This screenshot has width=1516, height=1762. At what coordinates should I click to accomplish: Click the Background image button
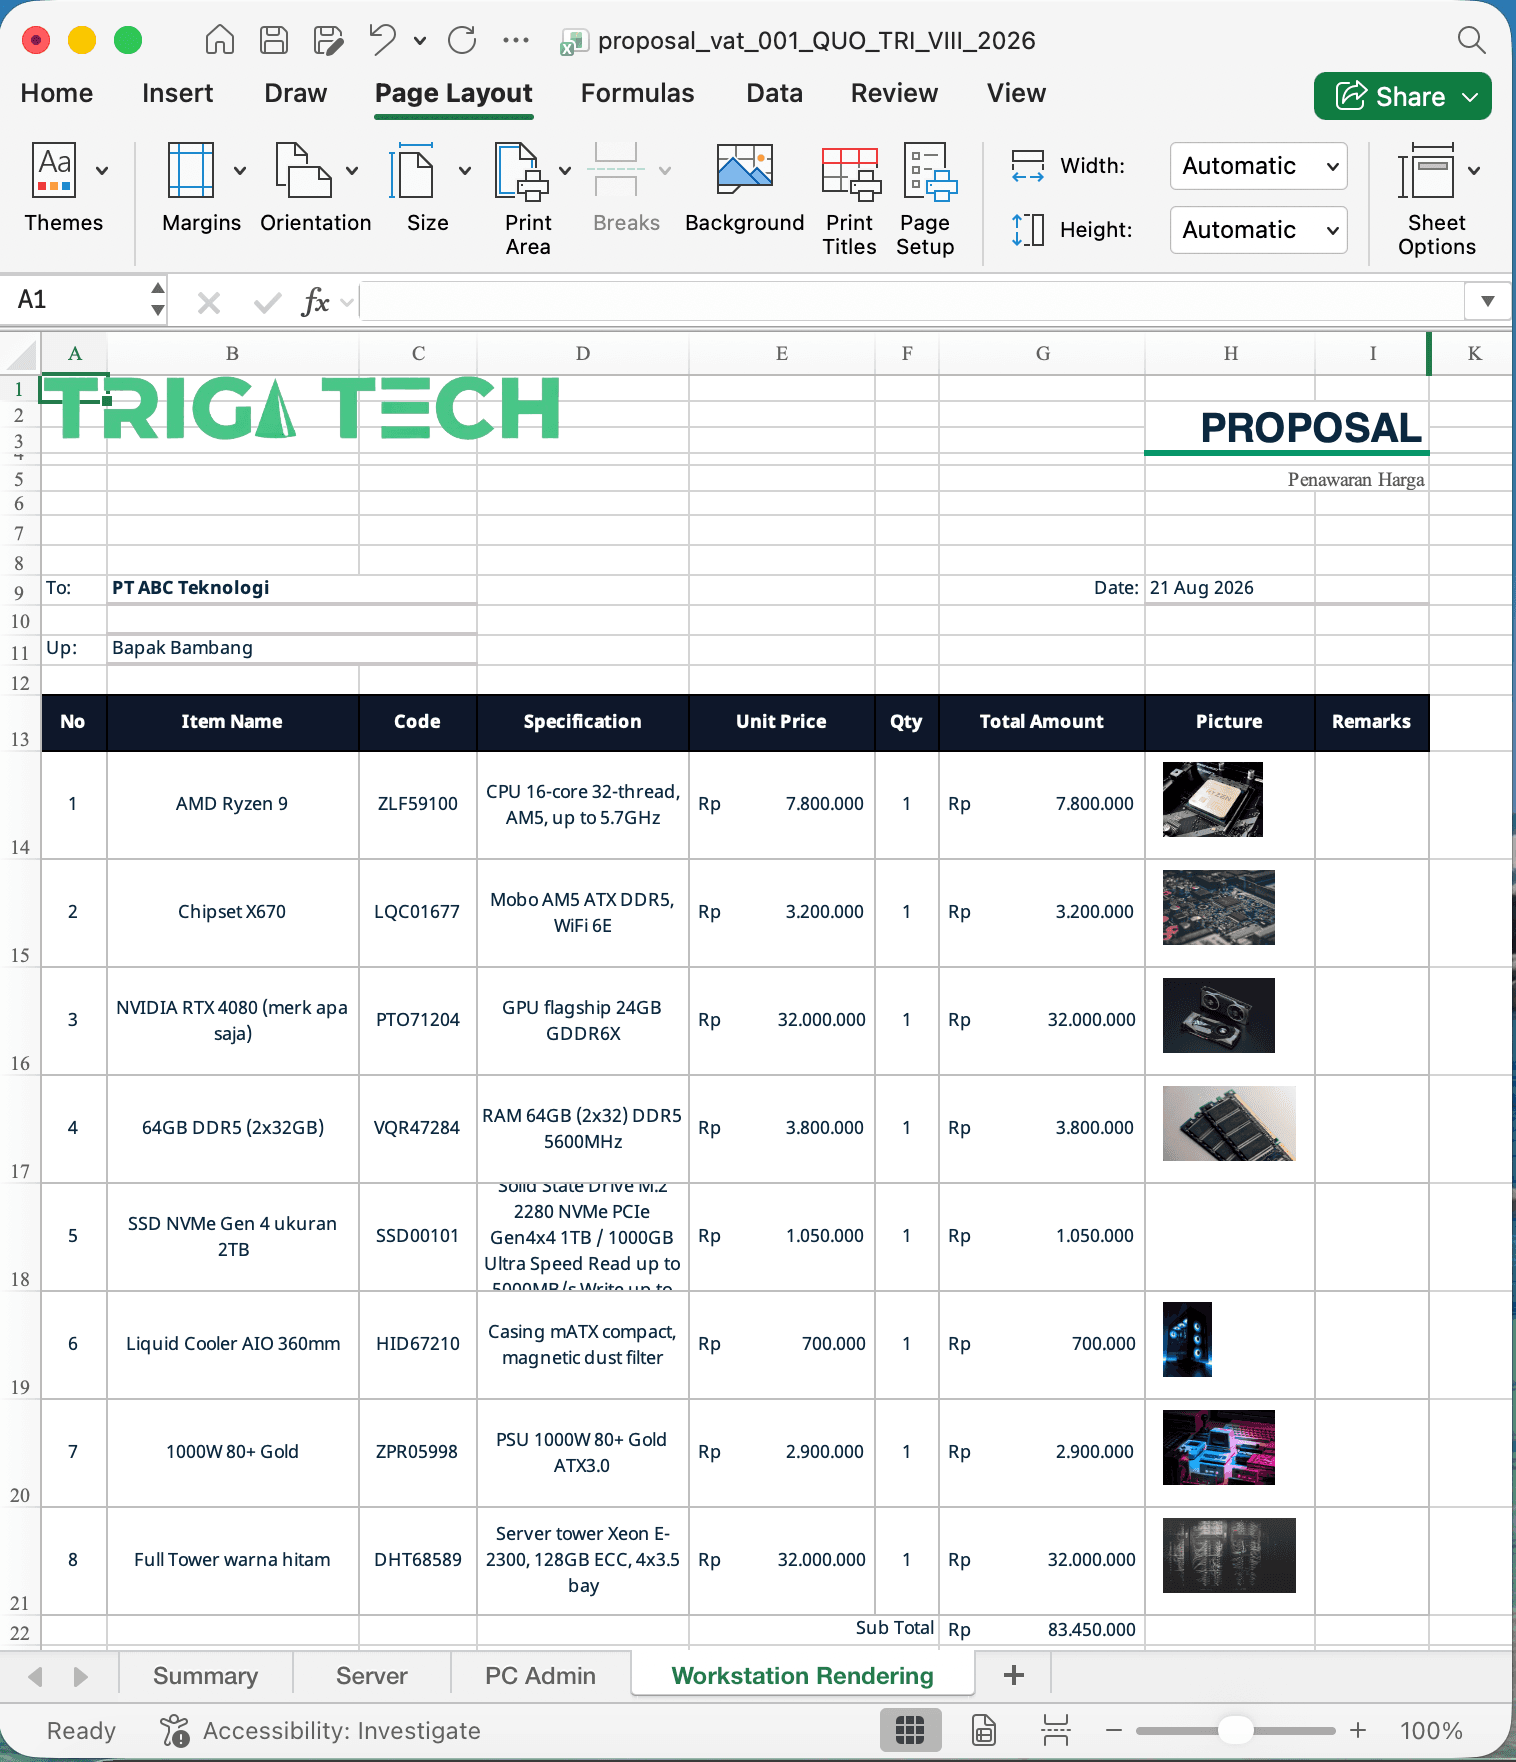point(745,188)
